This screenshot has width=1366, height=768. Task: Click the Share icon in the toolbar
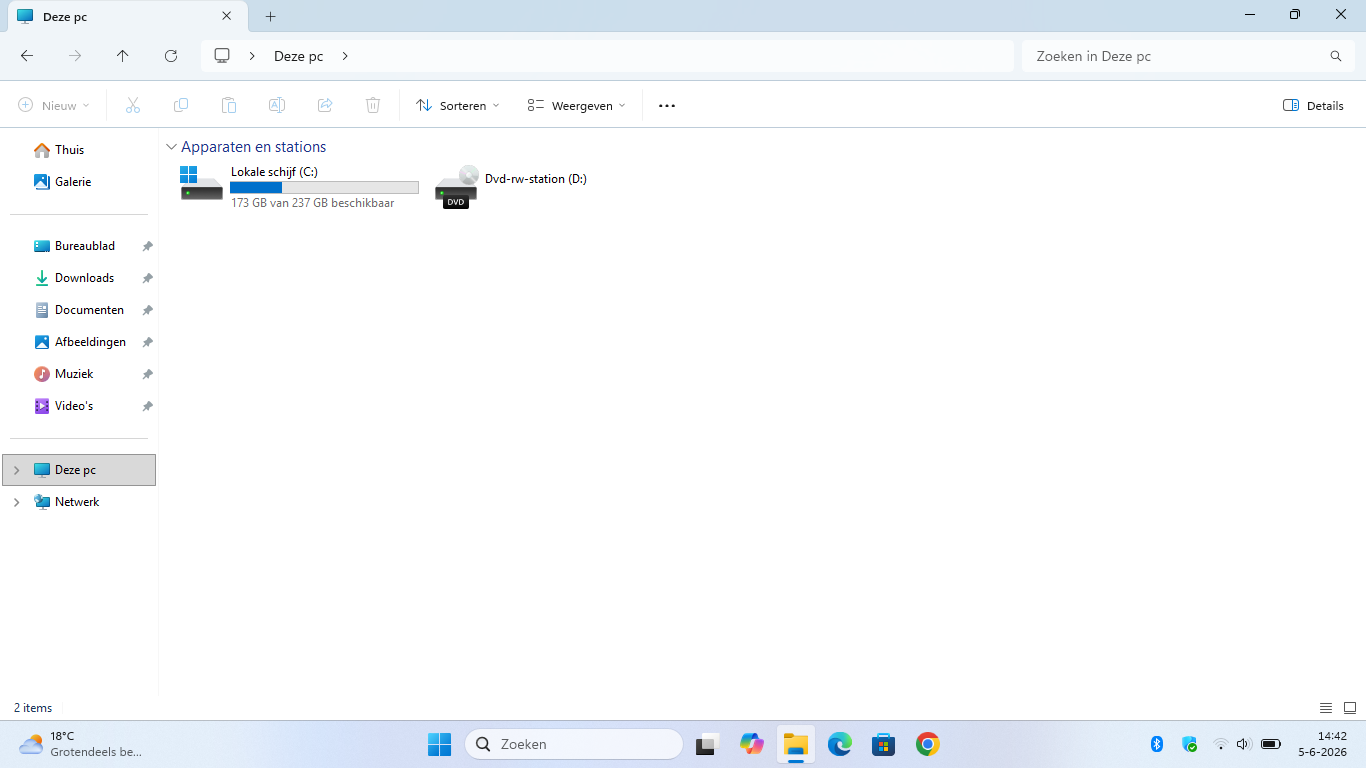click(x=325, y=105)
